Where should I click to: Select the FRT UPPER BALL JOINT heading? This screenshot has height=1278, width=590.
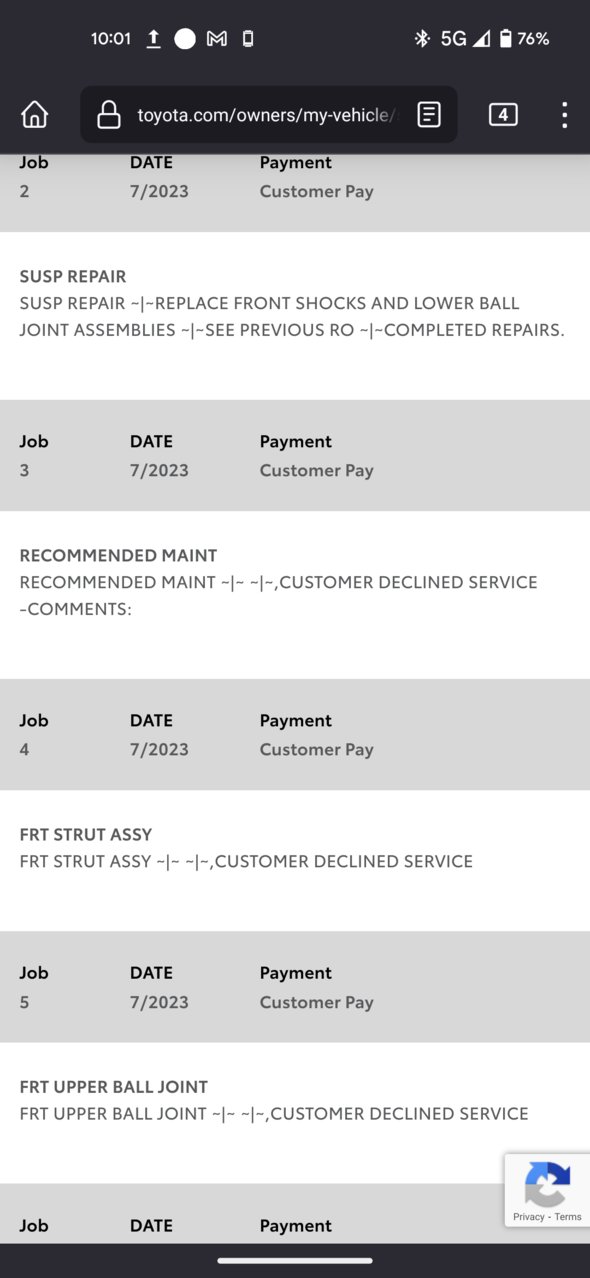[114, 1086]
